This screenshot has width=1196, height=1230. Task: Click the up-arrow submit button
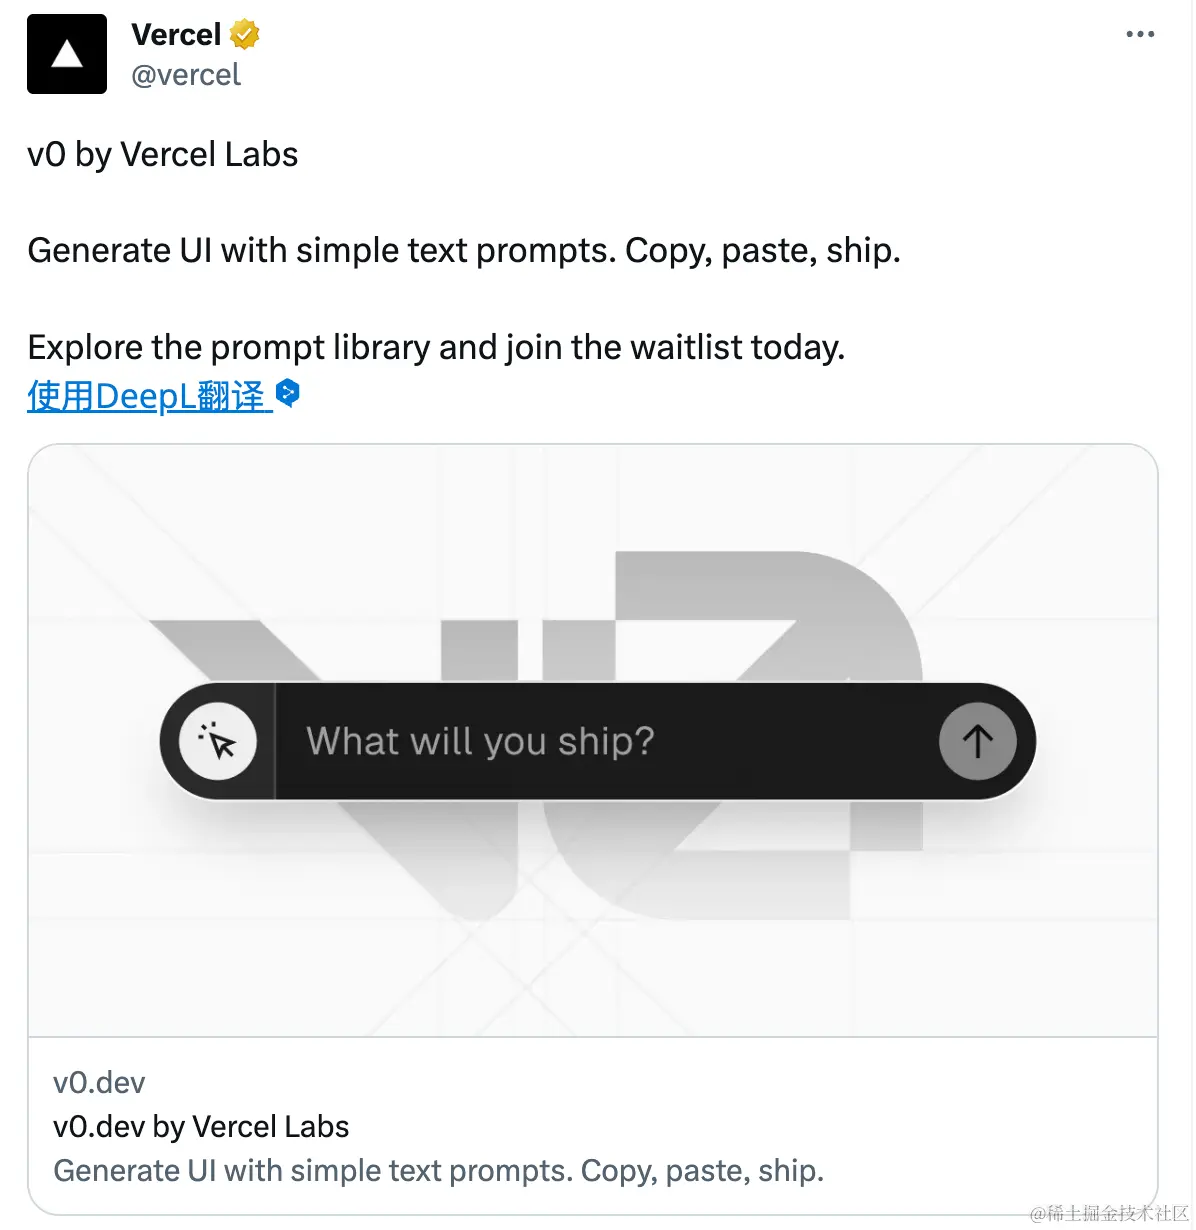coord(977,741)
